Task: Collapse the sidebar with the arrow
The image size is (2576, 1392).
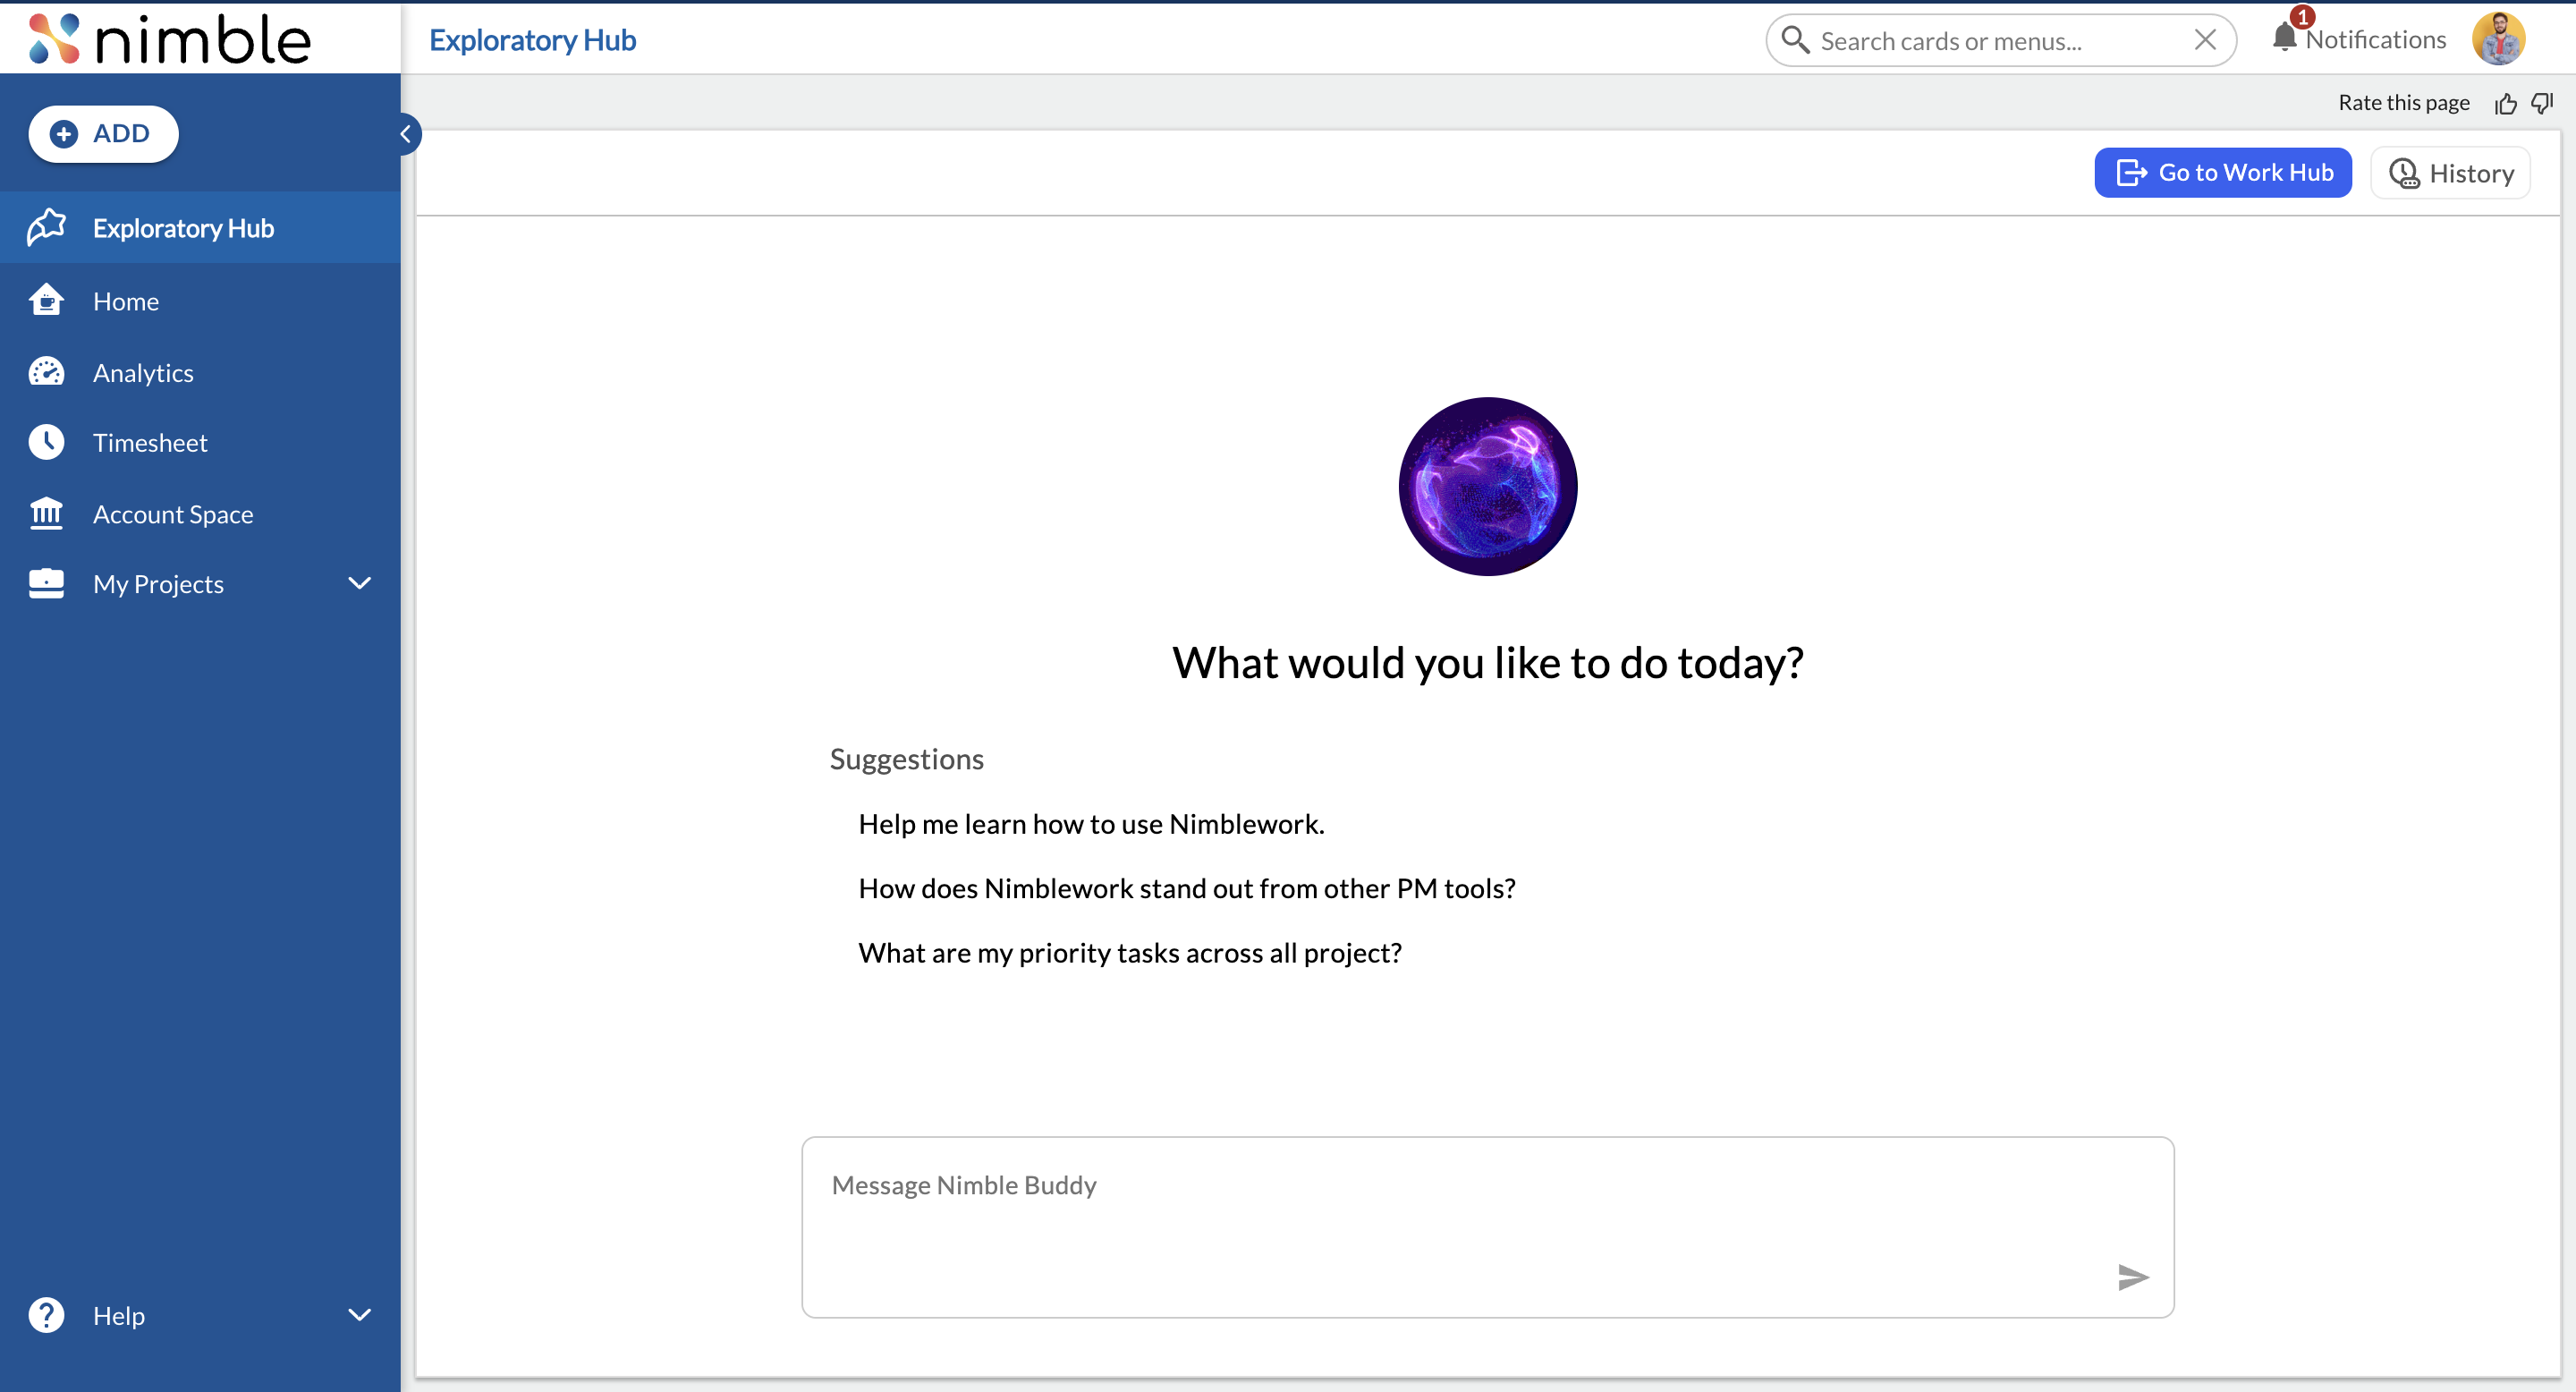Action: click(406, 133)
